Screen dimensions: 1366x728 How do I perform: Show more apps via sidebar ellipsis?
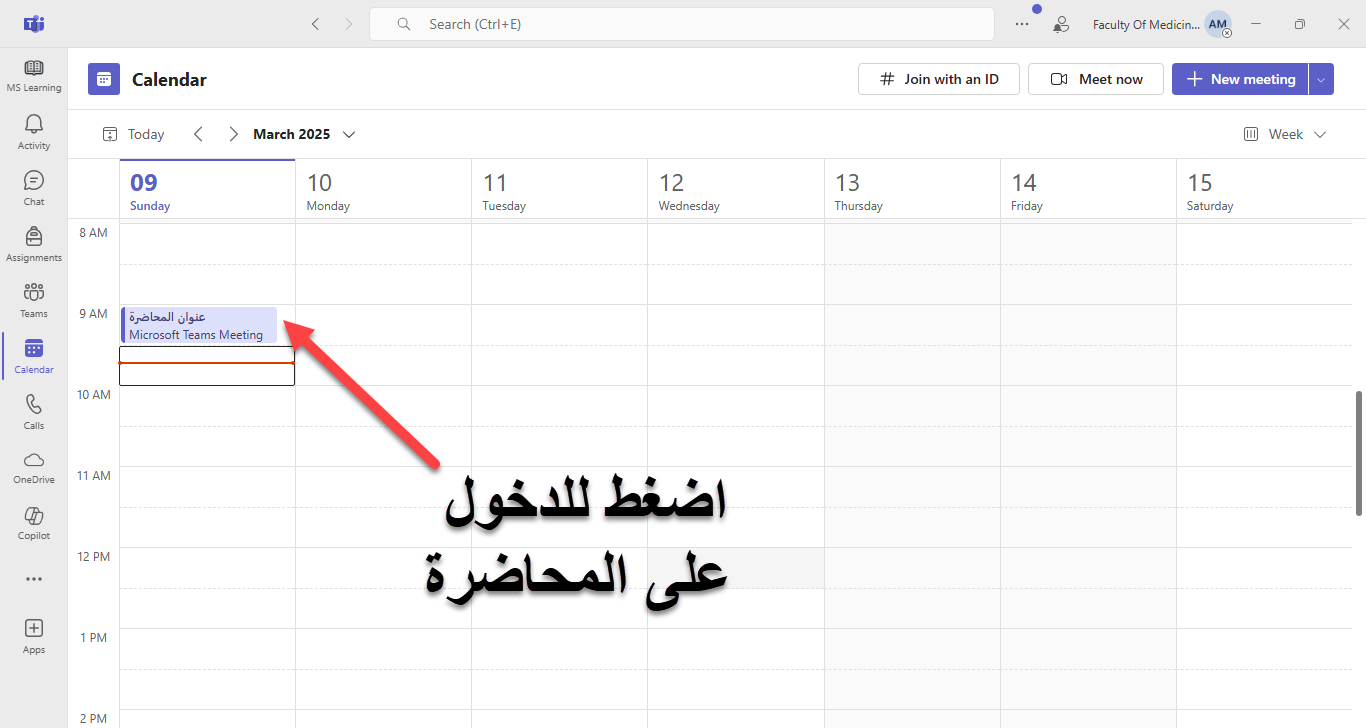tap(34, 579)
